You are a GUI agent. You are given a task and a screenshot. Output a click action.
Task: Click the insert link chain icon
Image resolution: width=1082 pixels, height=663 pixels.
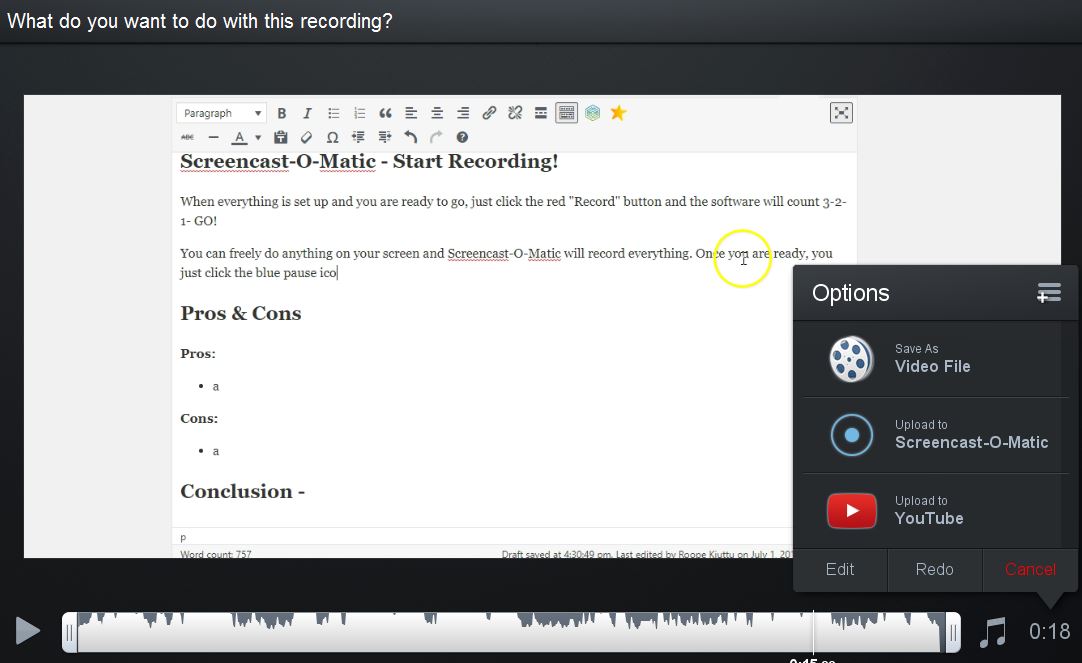click(x=489, y=113)
